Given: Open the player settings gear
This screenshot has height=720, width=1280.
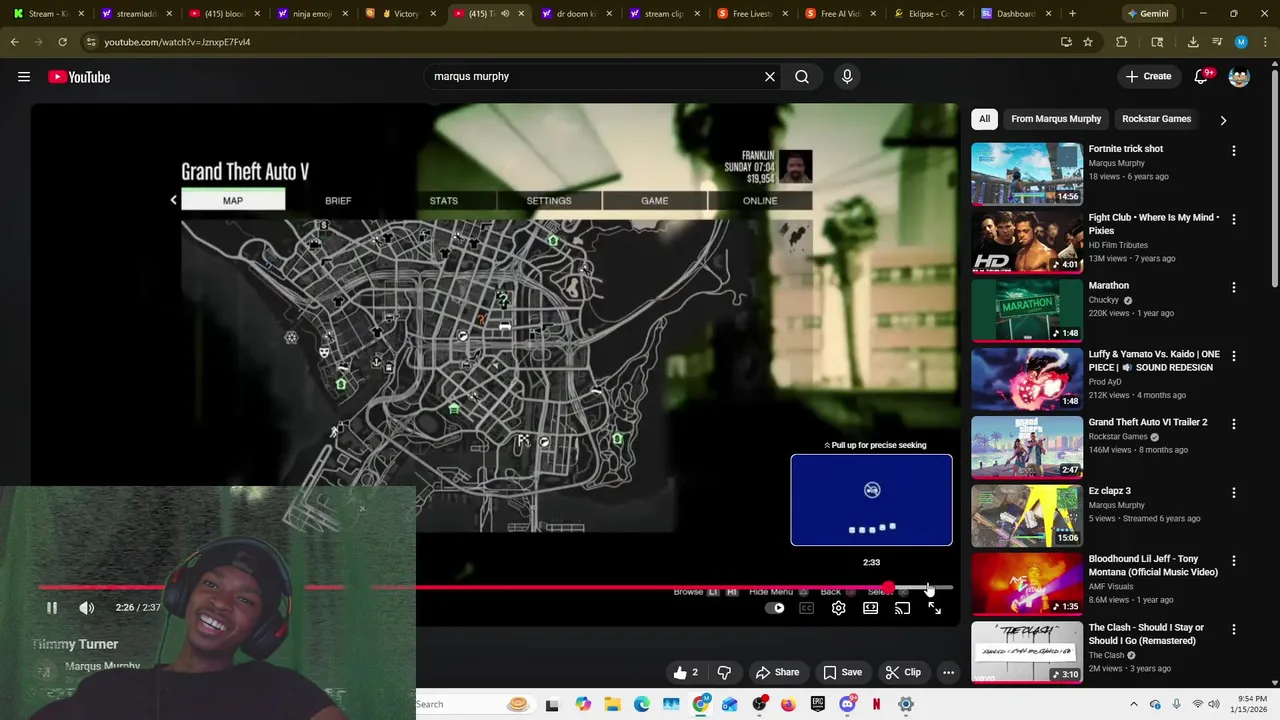Looking at the screenshot, I should click(x=839, y=608).
